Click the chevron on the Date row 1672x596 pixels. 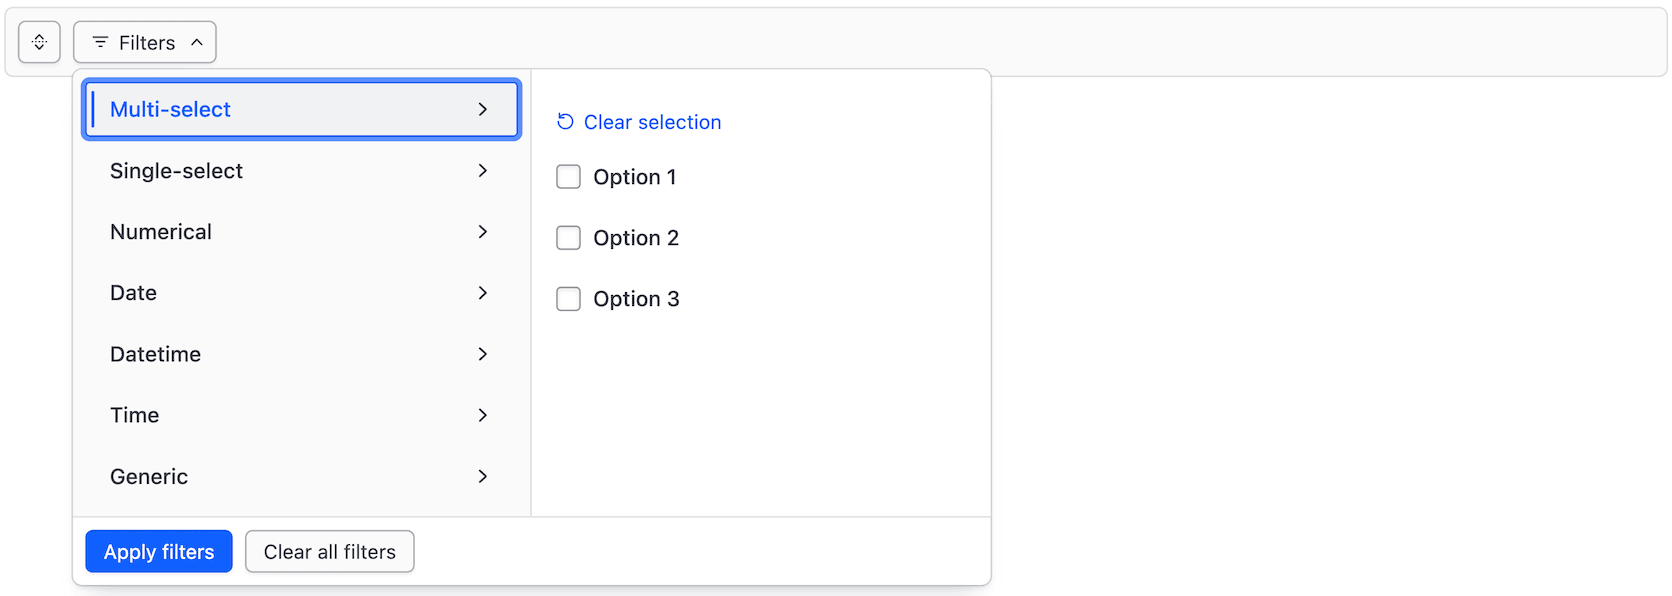(x=483, y=293)
